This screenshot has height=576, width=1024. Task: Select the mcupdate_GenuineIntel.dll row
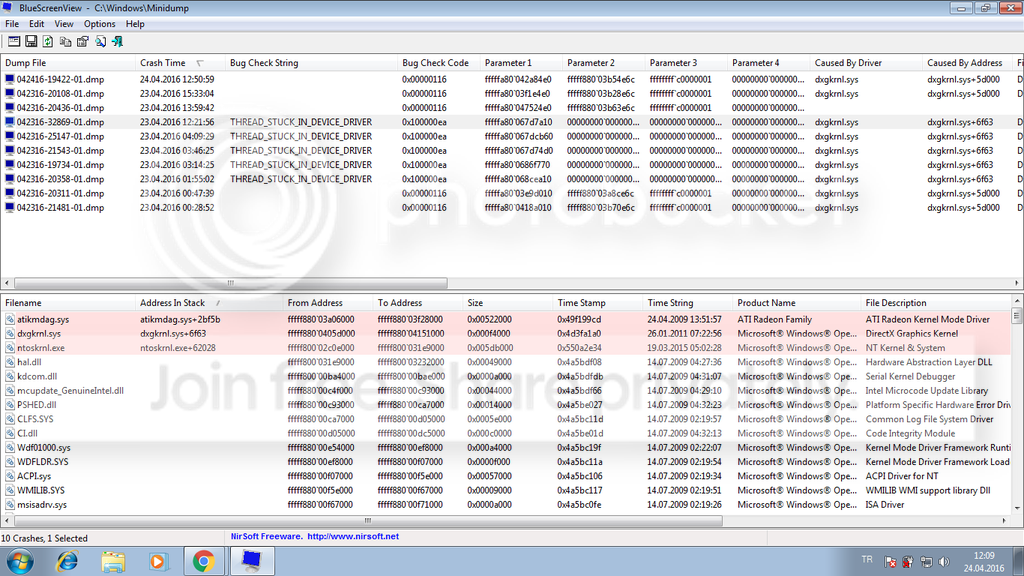coord(506,391)
